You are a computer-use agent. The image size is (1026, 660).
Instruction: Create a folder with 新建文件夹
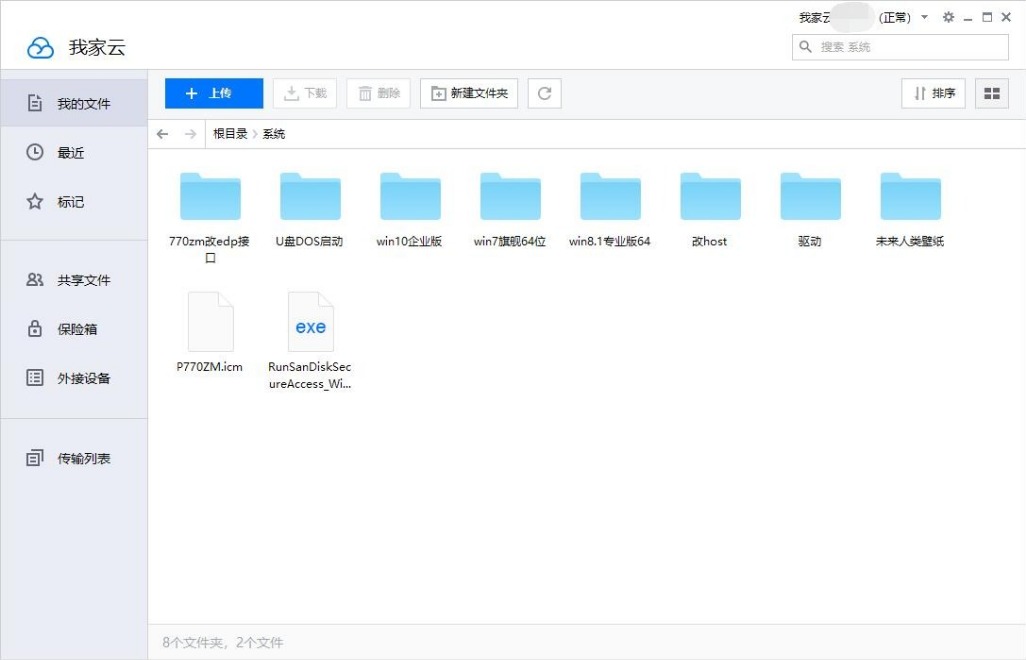coord(468,93)
